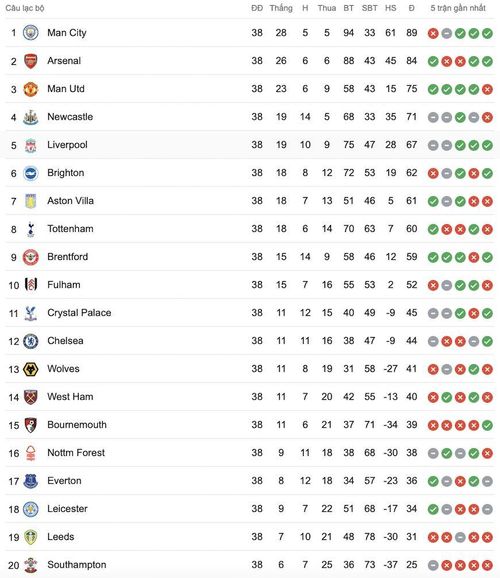This screenshot has width=500, height=578.
Task: Click Man Utd's last red loss indicator
Action: point(487,90)
